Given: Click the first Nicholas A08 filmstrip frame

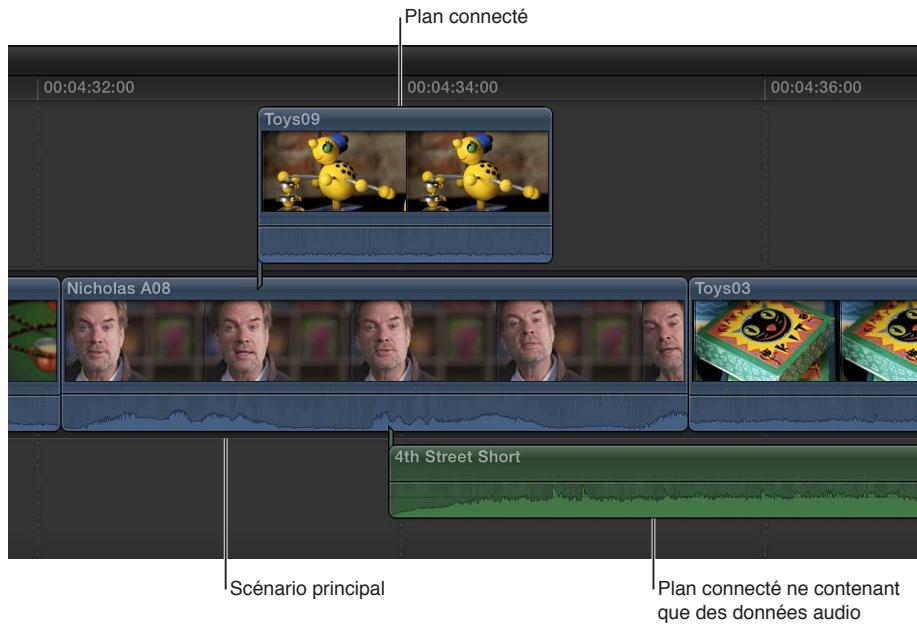Looking at the screenshot, I should [x=135, y=341].
